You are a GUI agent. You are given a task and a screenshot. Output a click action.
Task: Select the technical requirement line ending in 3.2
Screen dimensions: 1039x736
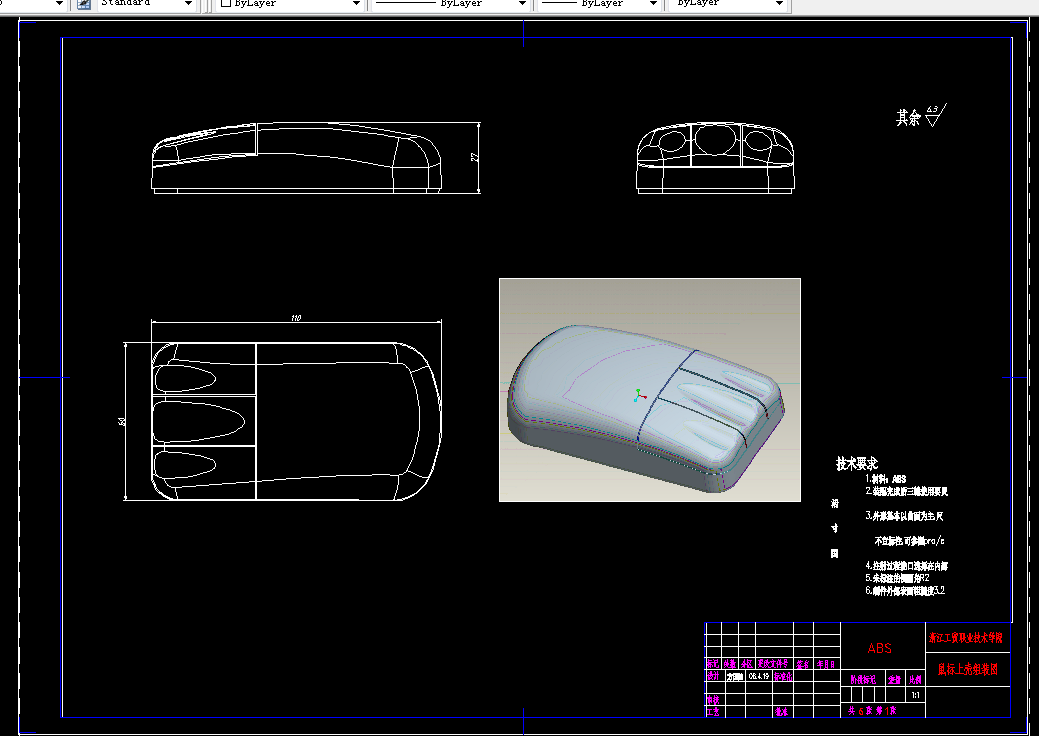tap(905, 590)
